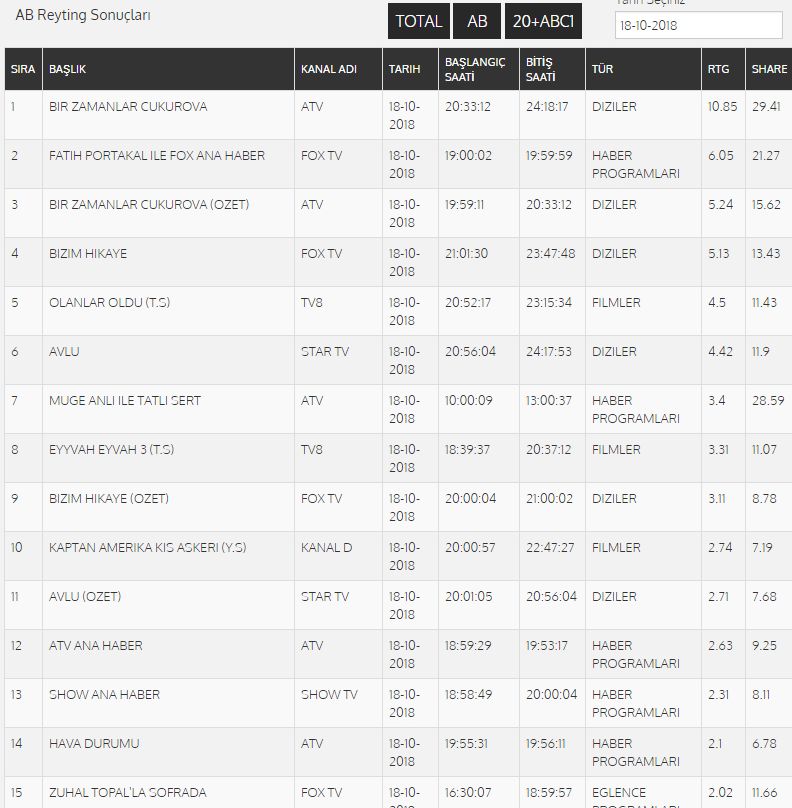Click FILMLER genre in KAPTAN AMERIKA row

[x=616, y=547]
